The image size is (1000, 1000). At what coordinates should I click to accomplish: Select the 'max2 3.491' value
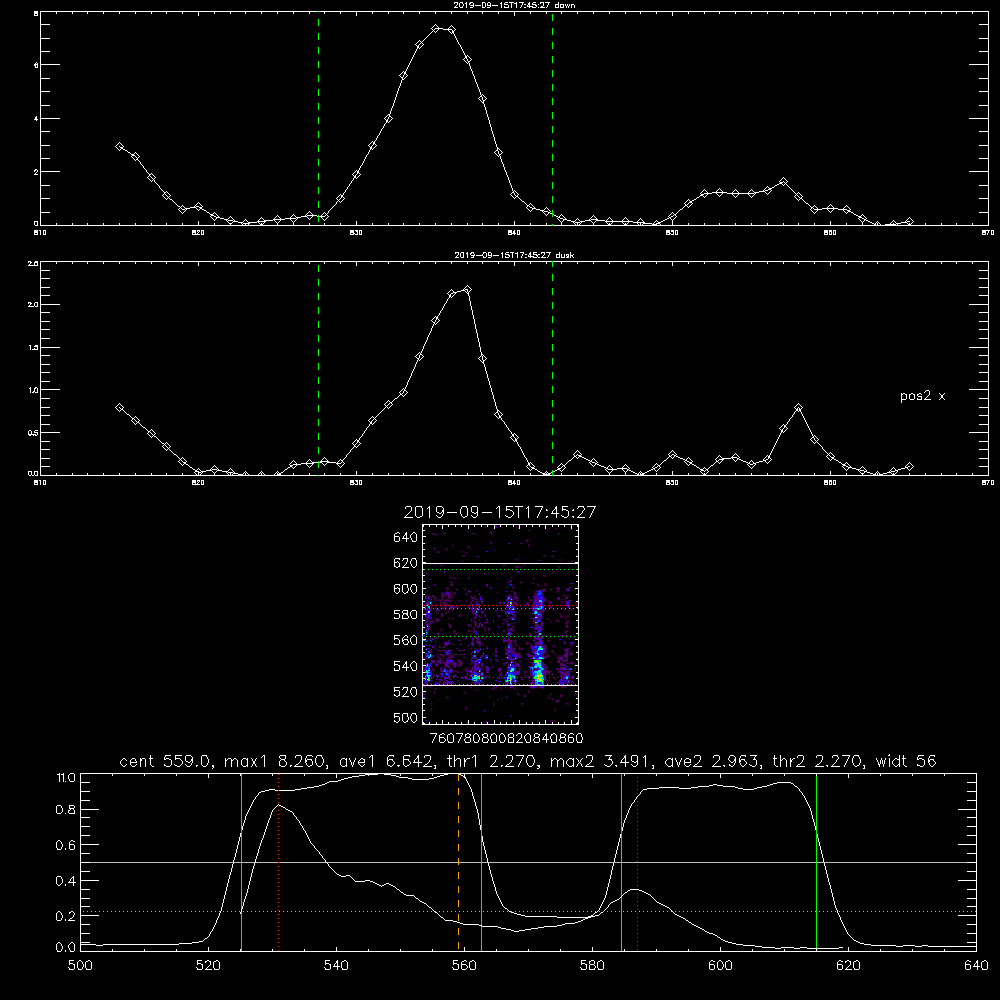[x=599, y=761]
